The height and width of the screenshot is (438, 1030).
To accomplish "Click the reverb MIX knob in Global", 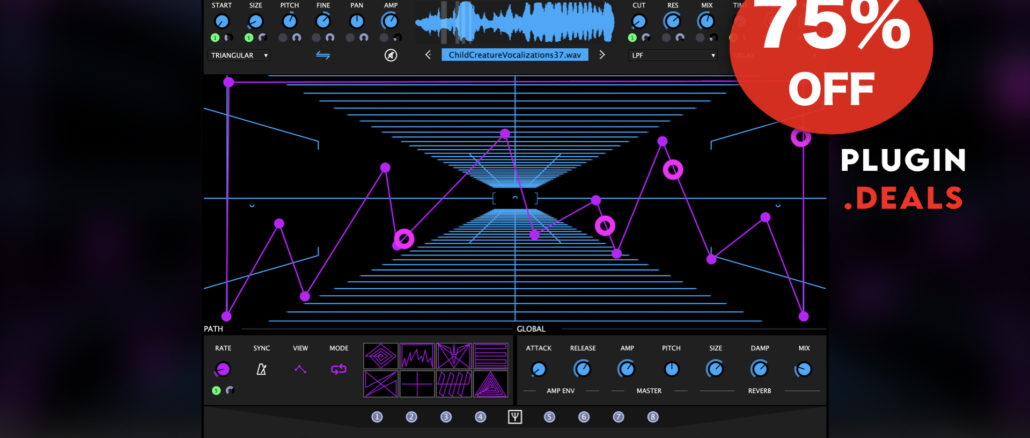I will coord(803,370).
